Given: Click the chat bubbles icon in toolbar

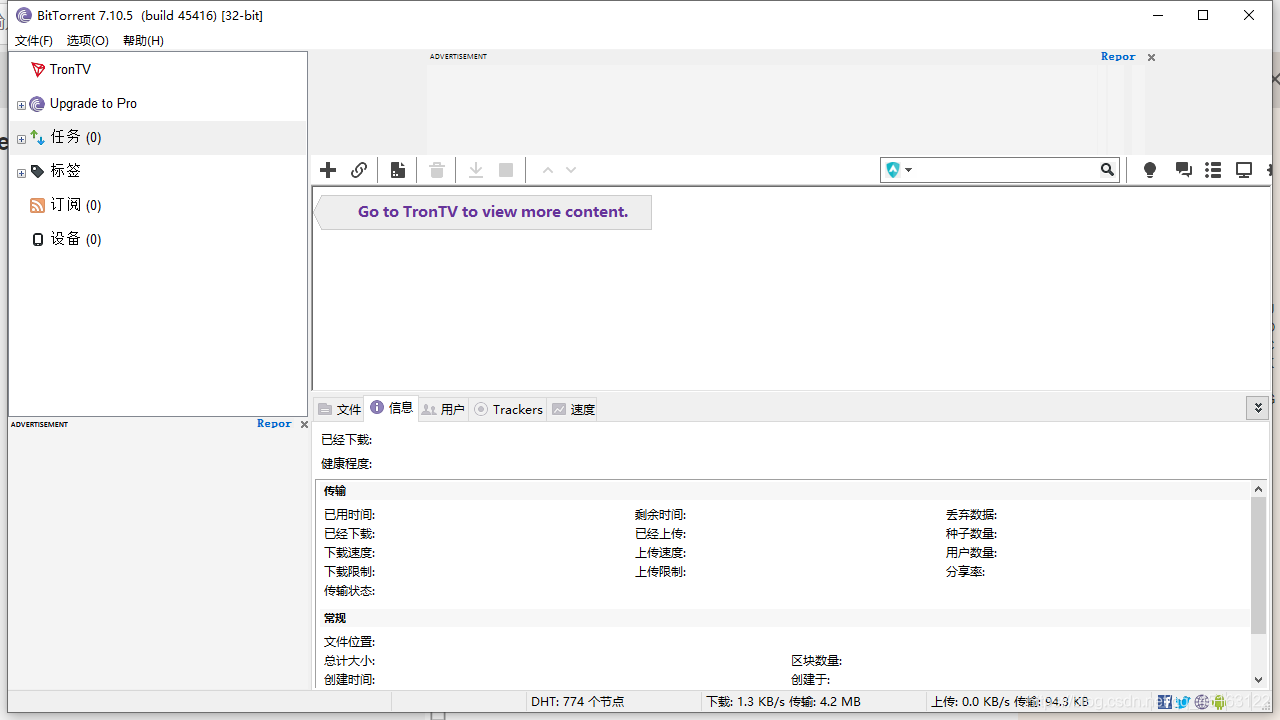Looking at the screenshot, I should click(x=1184, y=170).
